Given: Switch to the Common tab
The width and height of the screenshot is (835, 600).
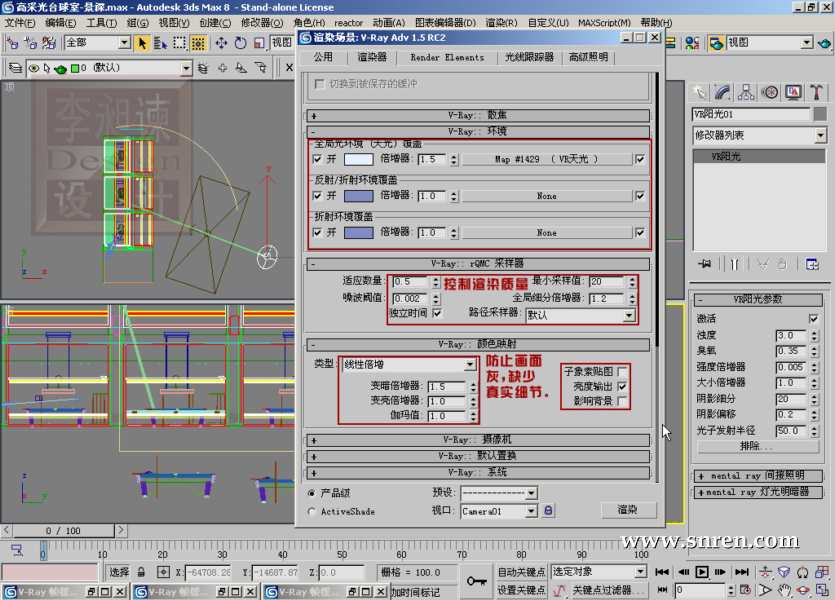Looking at the screenshot, I should [323, 57].
